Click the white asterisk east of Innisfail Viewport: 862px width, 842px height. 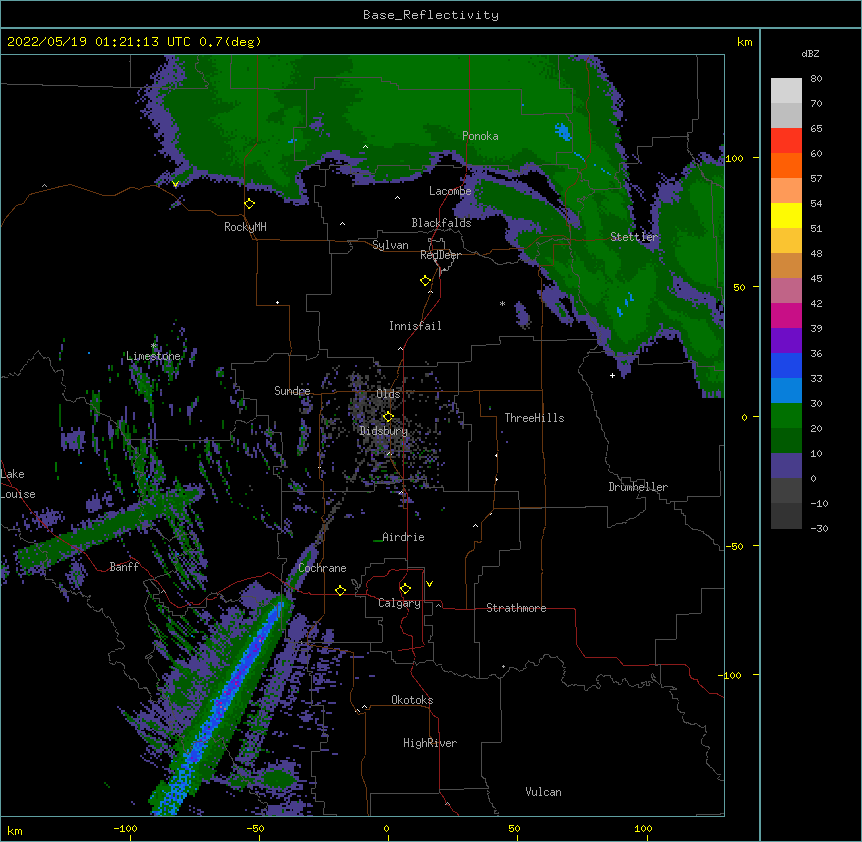[x=502, y=304]
